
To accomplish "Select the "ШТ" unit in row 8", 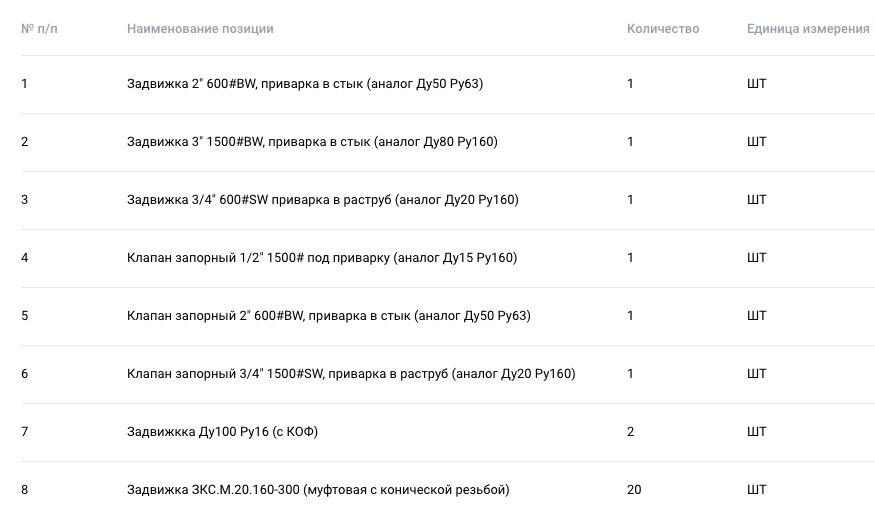I will [x=757, y=490].
